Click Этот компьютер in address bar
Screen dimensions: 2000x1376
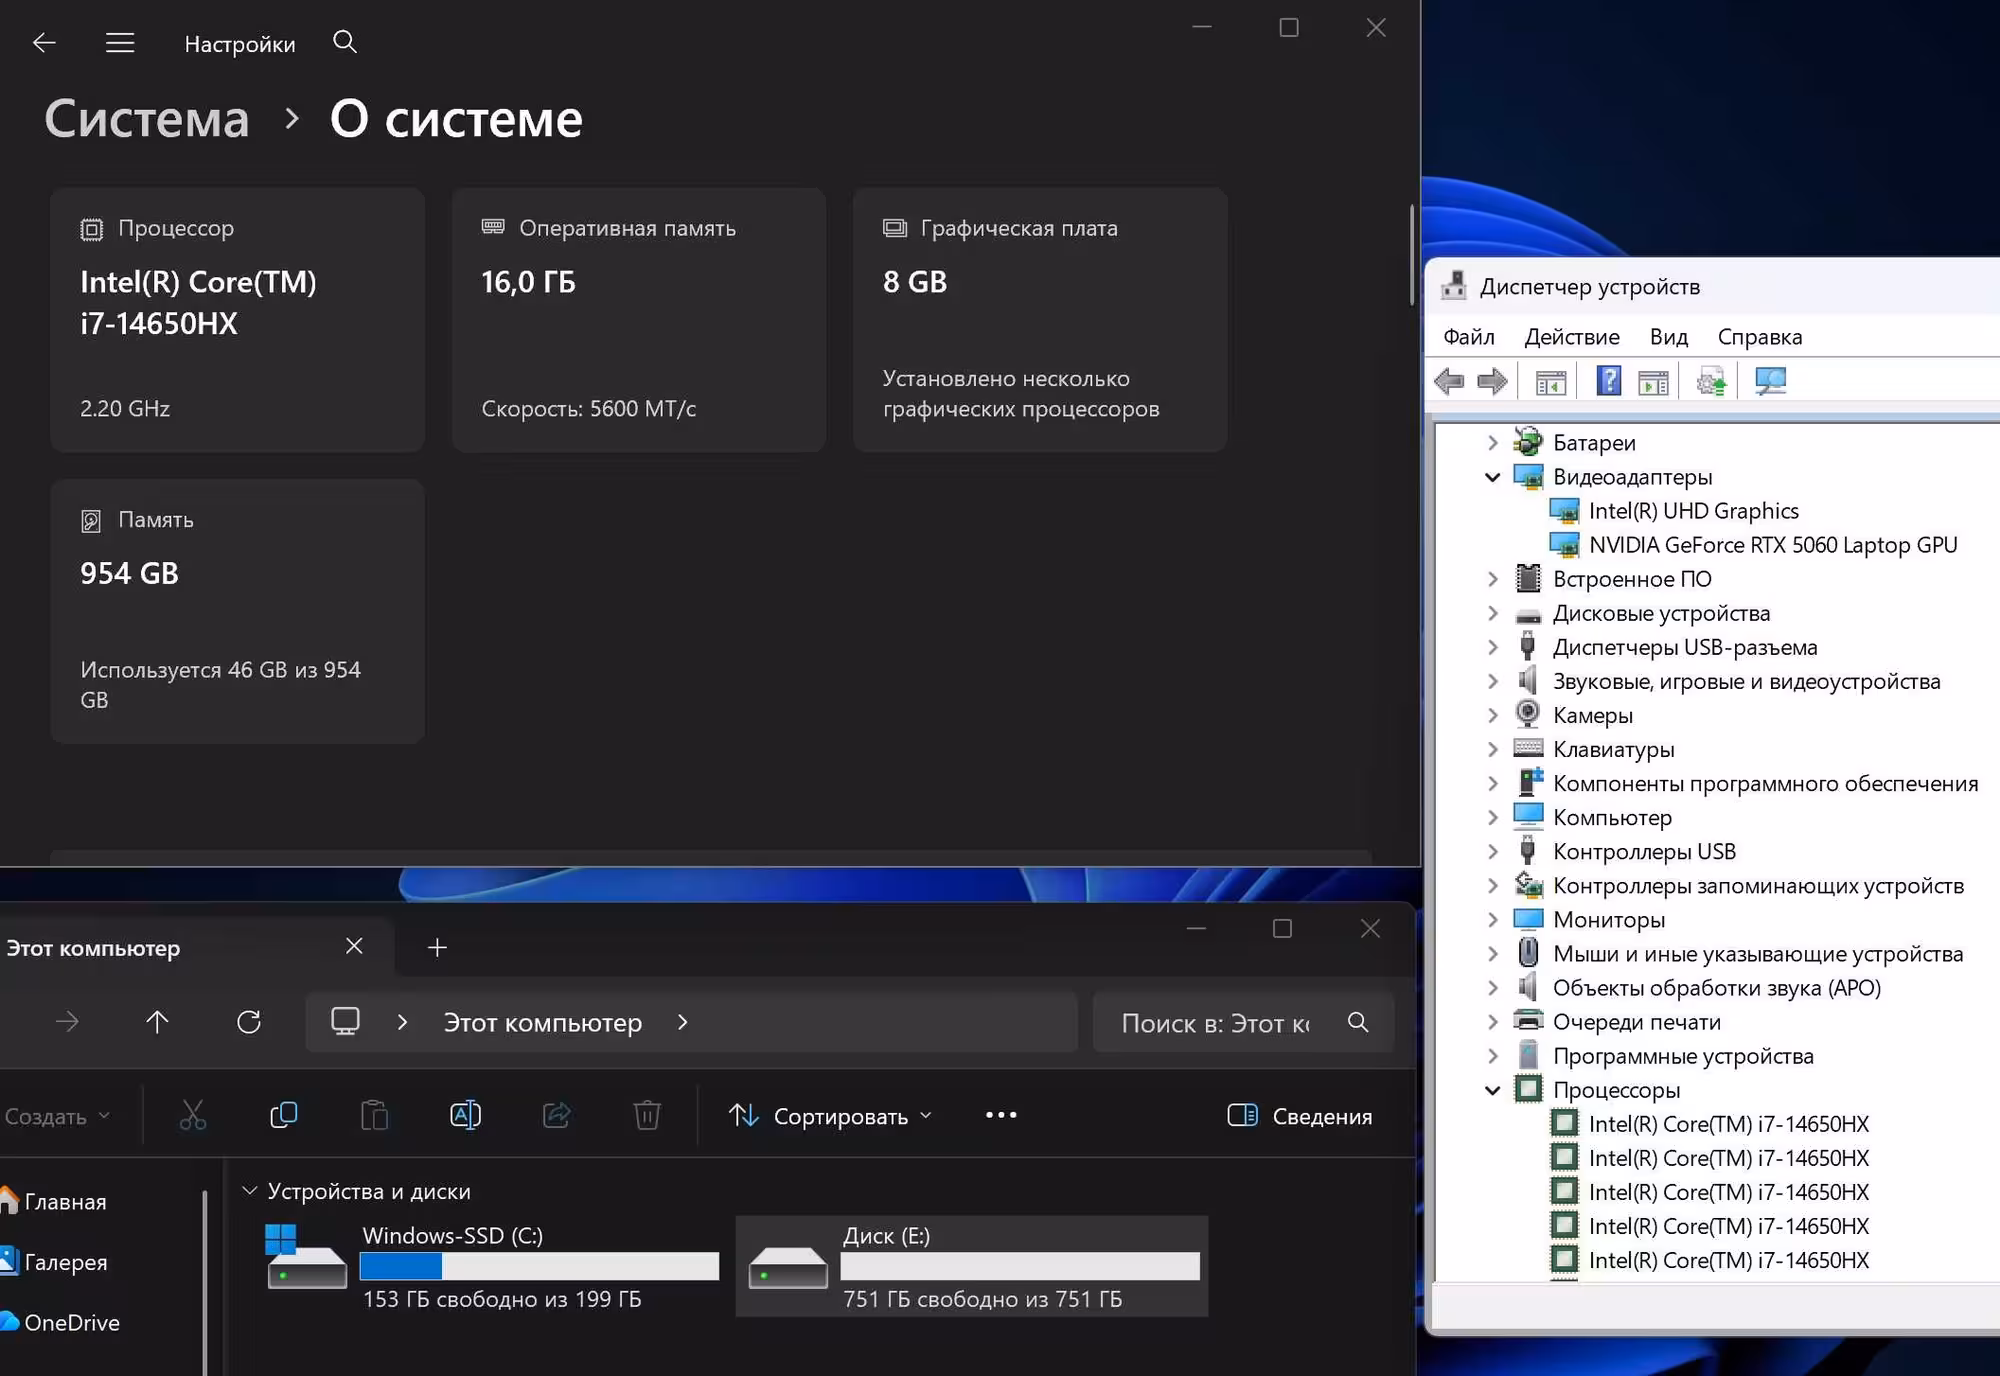click(543, 1023)
